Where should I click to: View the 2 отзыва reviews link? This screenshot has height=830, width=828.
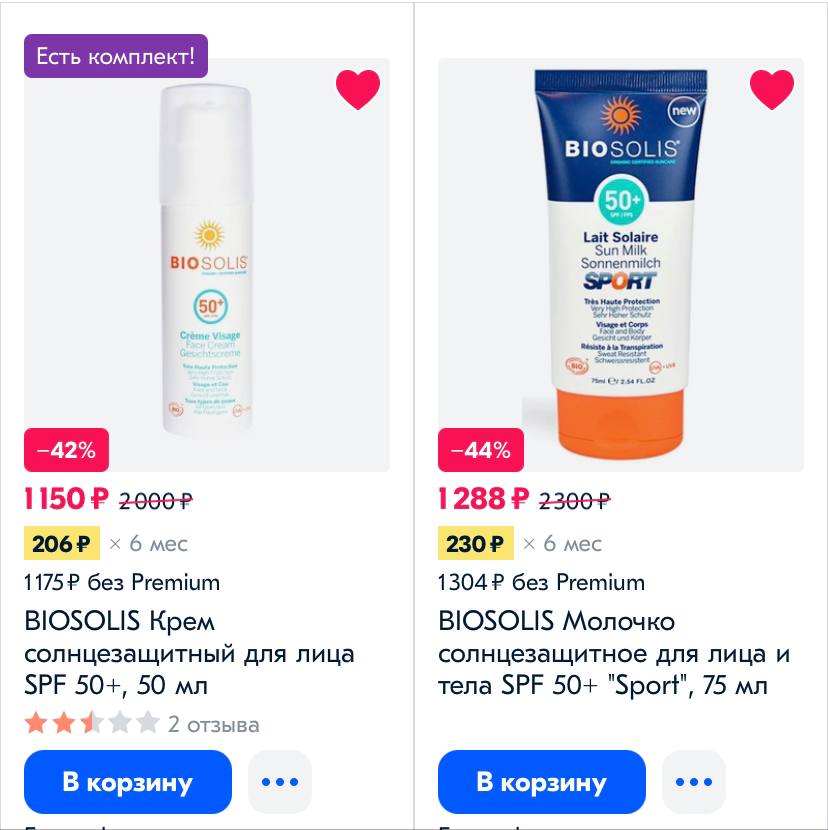pyautogui.click(x=214, y=725)
